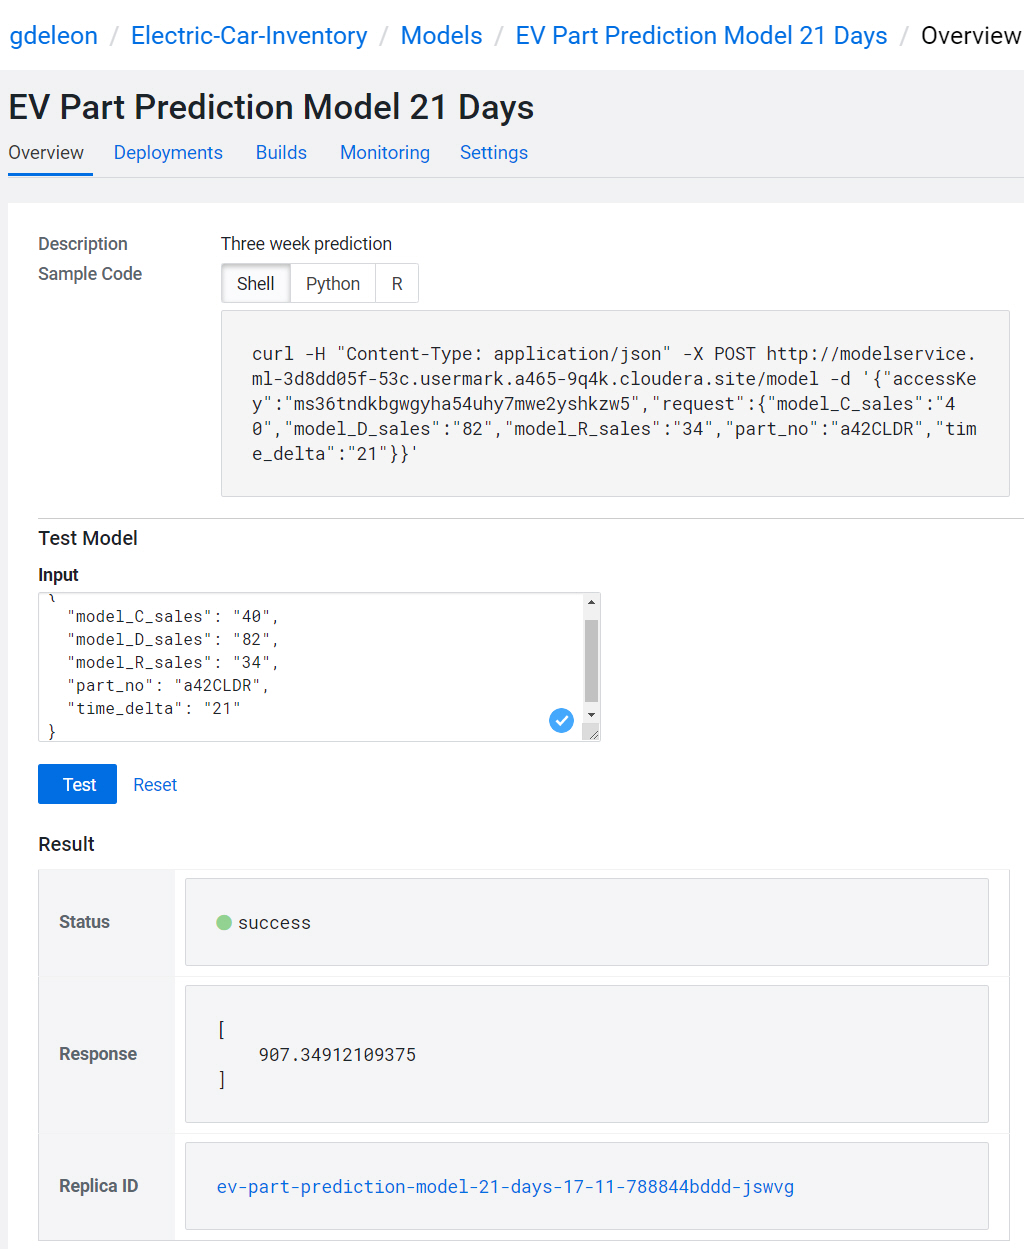This screenshot has width=1024, height=1249.
Task: Click the textarea scroll down arrow
Action: tap(591, 714)
